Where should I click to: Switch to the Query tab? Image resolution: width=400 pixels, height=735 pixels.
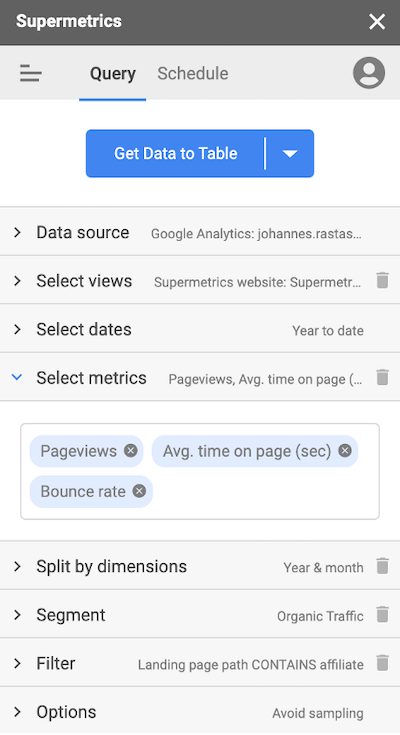(113, 74)
